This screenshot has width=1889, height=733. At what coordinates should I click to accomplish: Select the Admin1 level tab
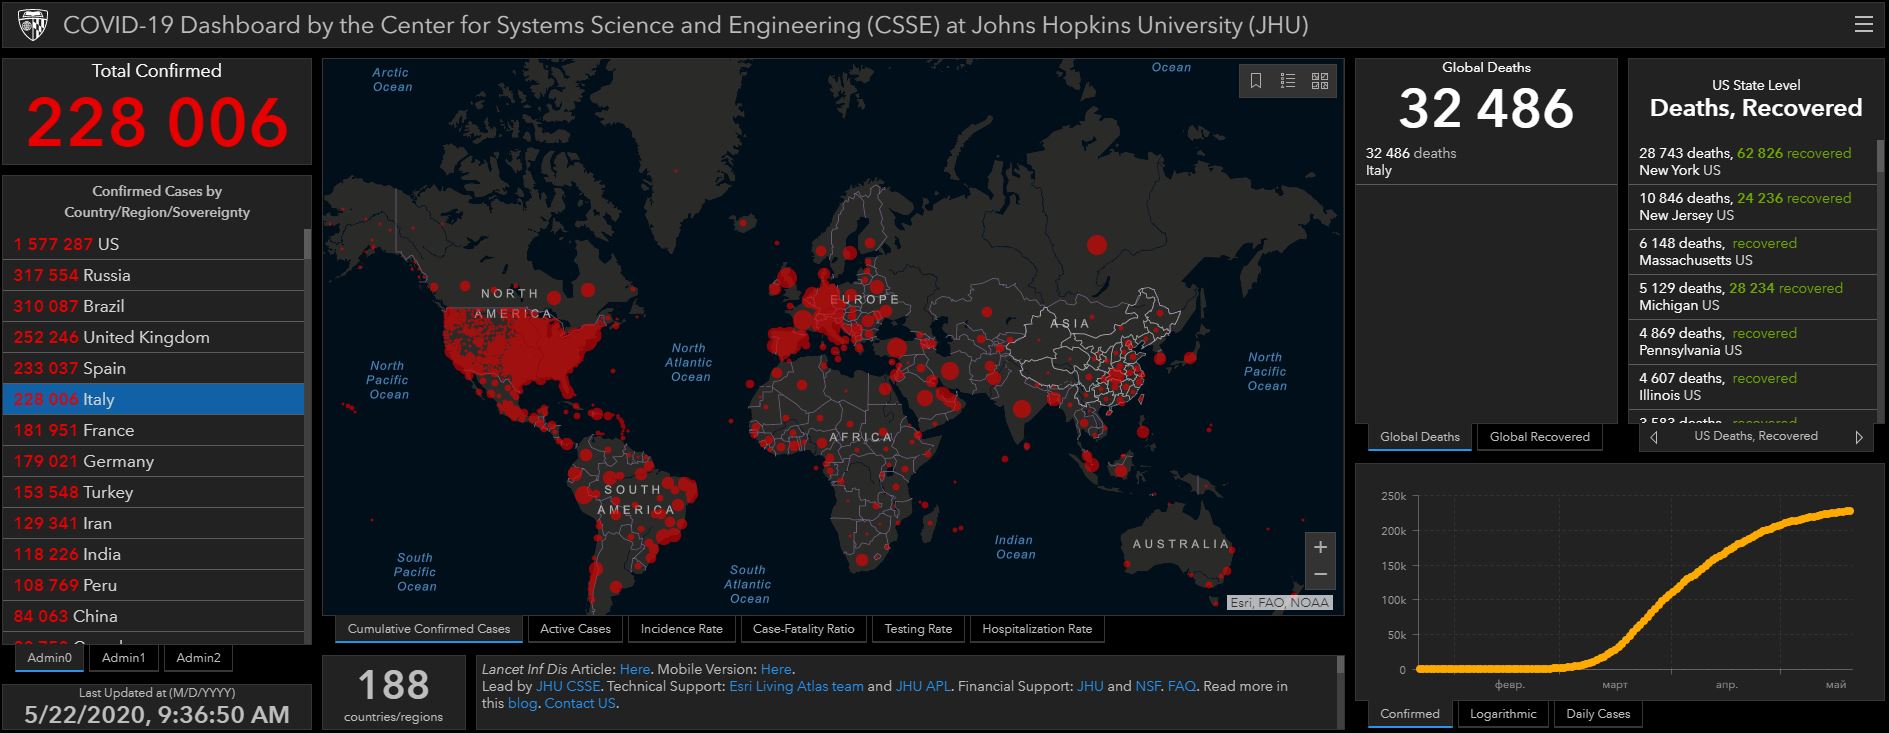pos(123,658)
